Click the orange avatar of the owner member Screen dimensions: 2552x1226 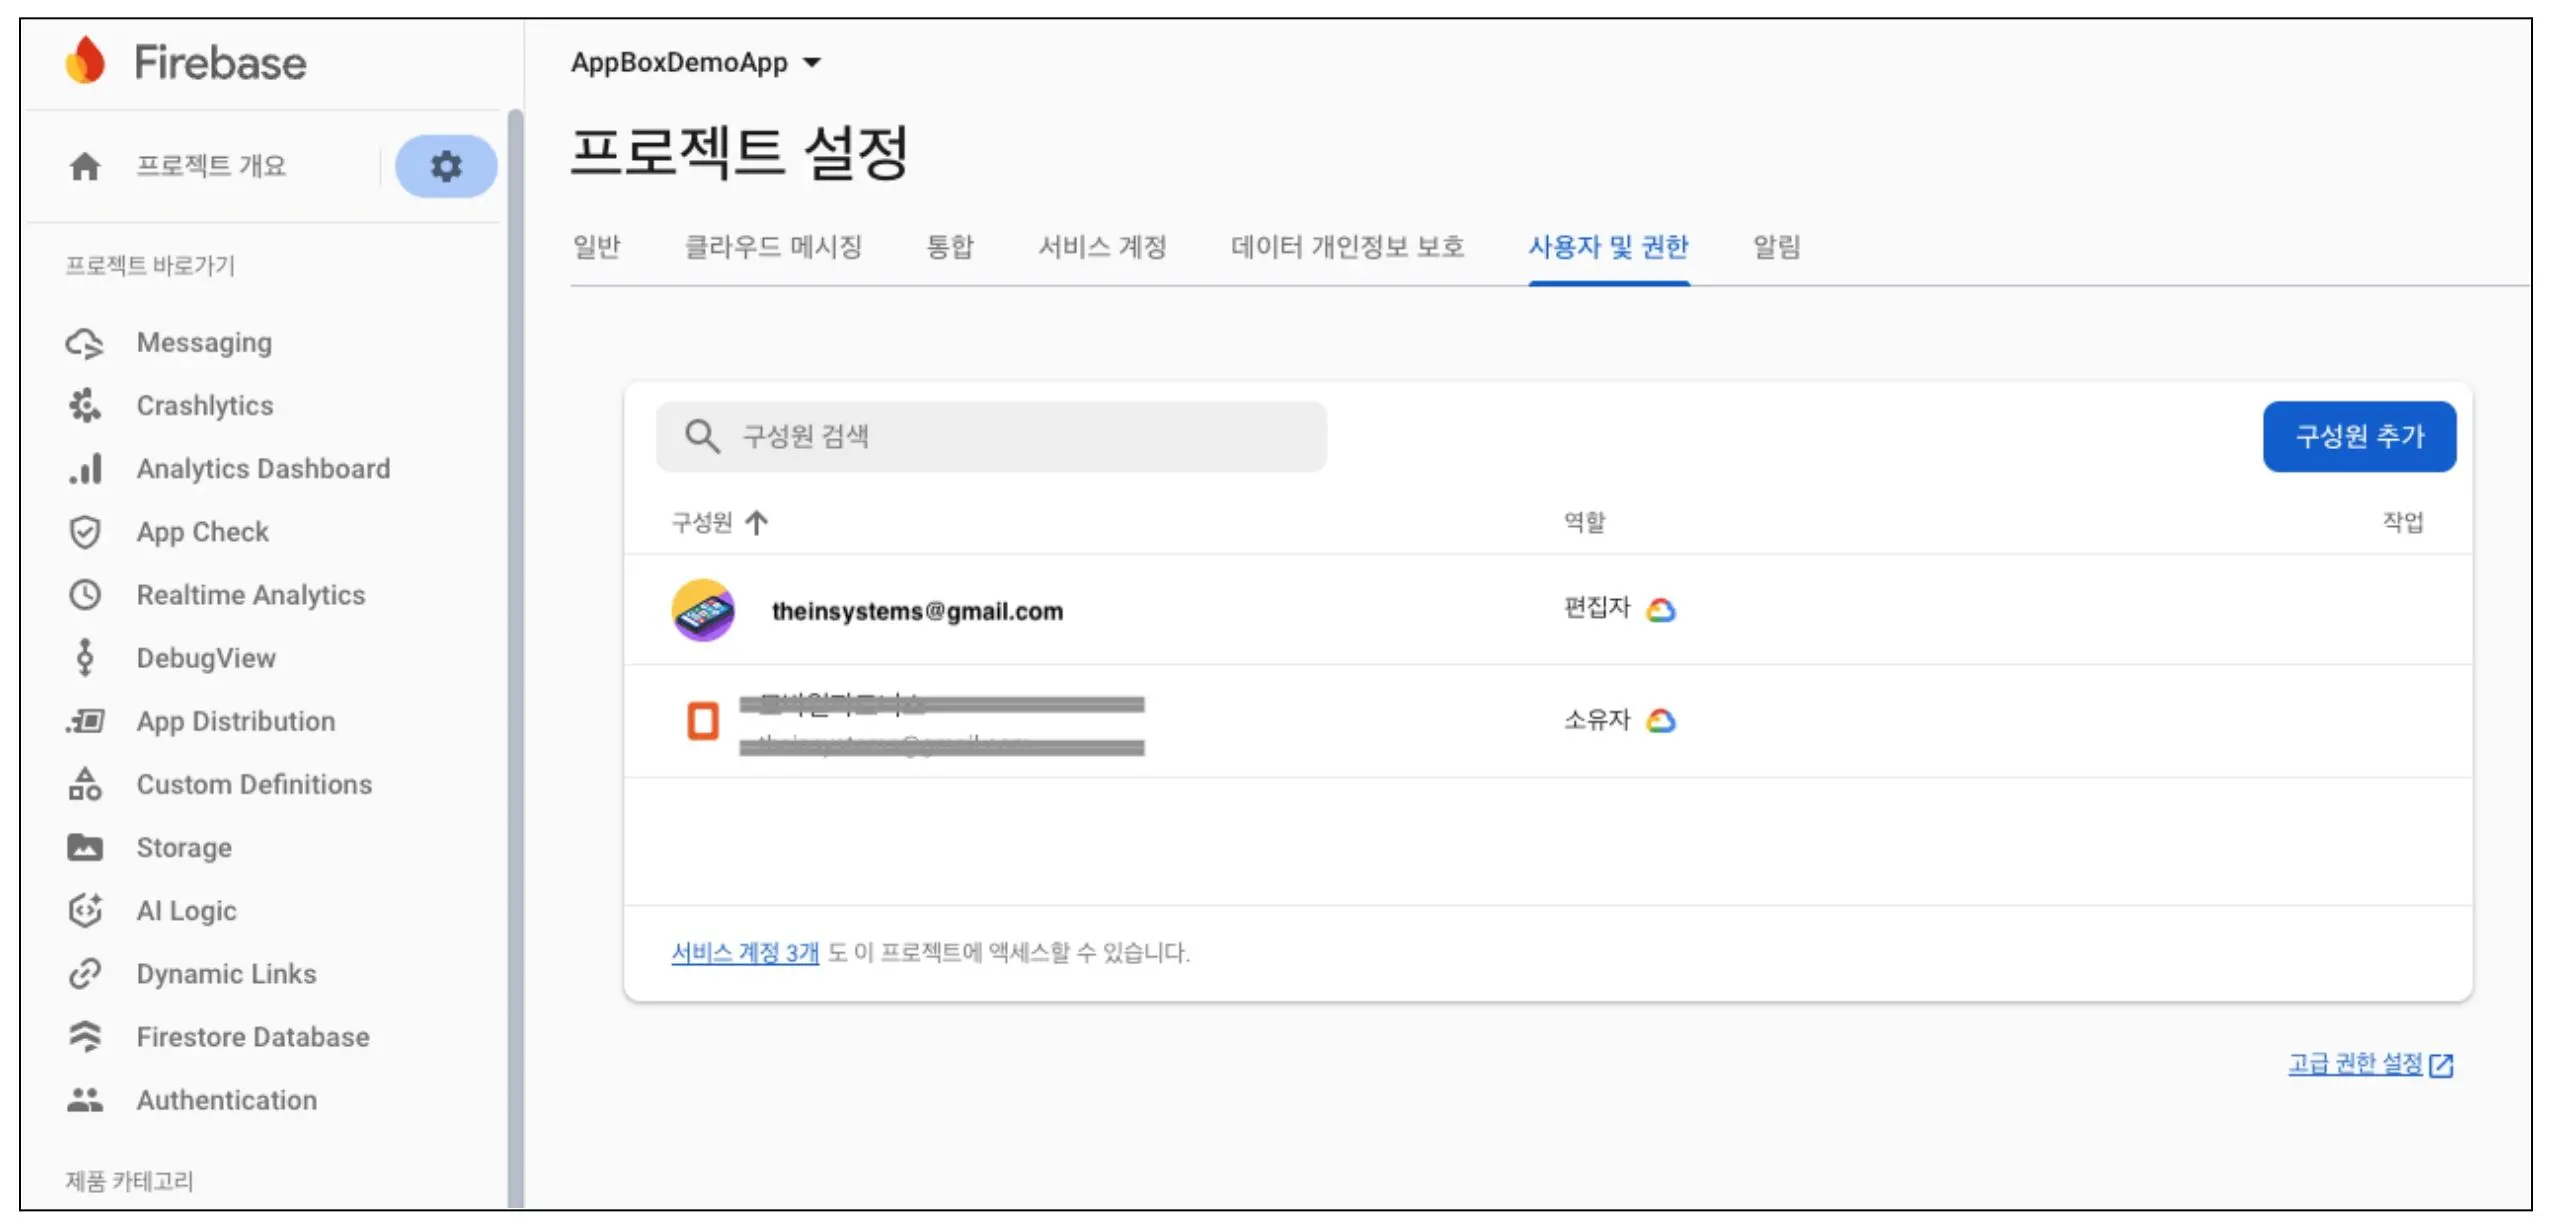(703, 721)
